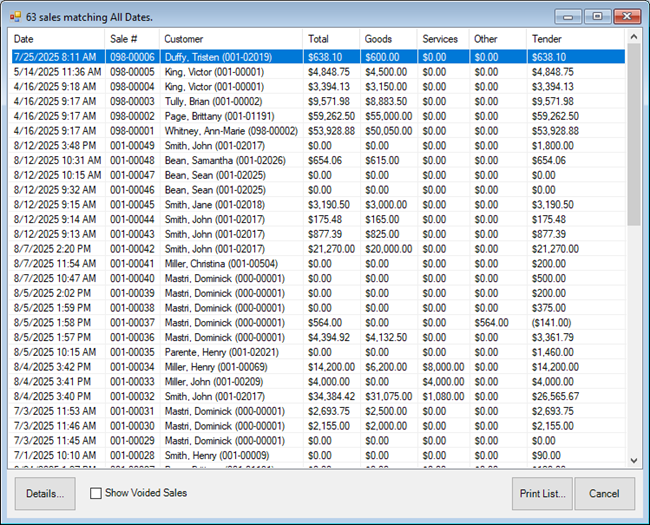
Task: Select the Tully, Brian (001-00002) row
Action: (x=318, y=101)
